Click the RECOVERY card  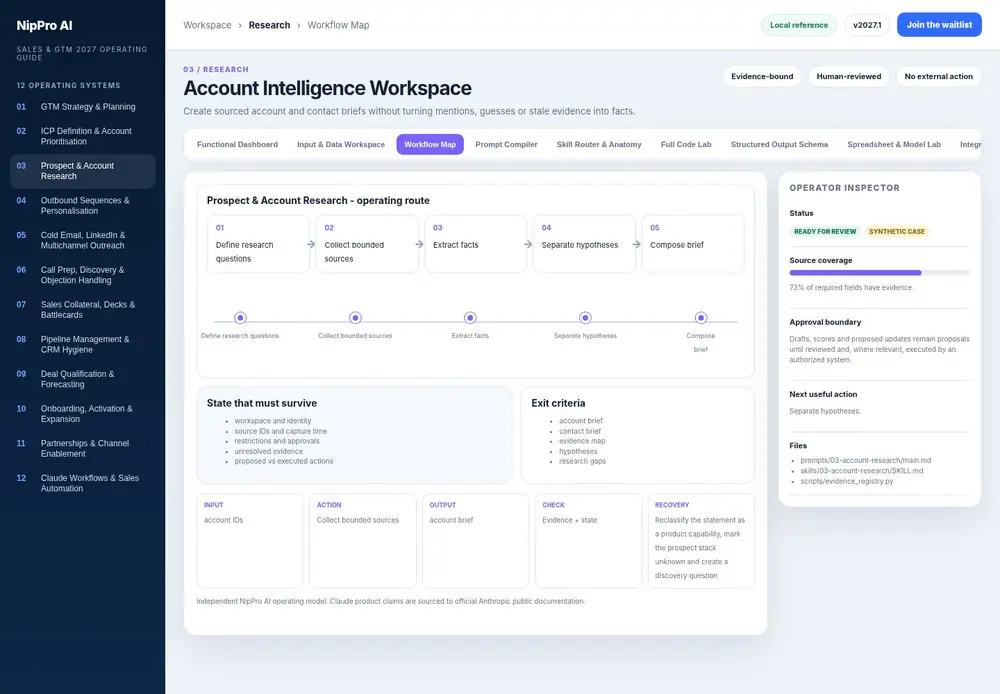[701, 540]
